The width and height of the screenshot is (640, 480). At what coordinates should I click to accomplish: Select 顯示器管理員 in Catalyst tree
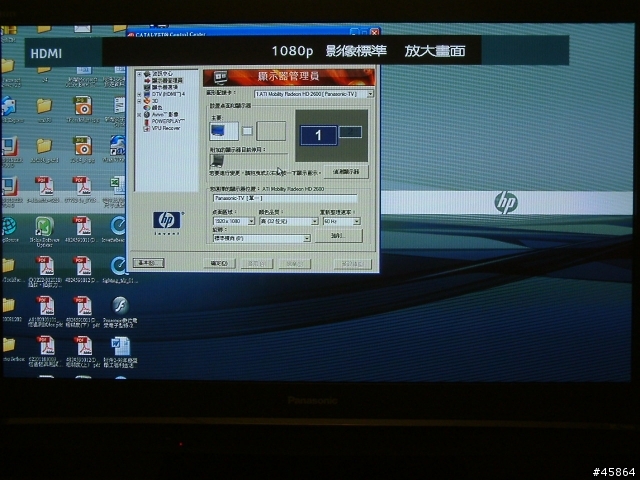(x=167, y=80)
